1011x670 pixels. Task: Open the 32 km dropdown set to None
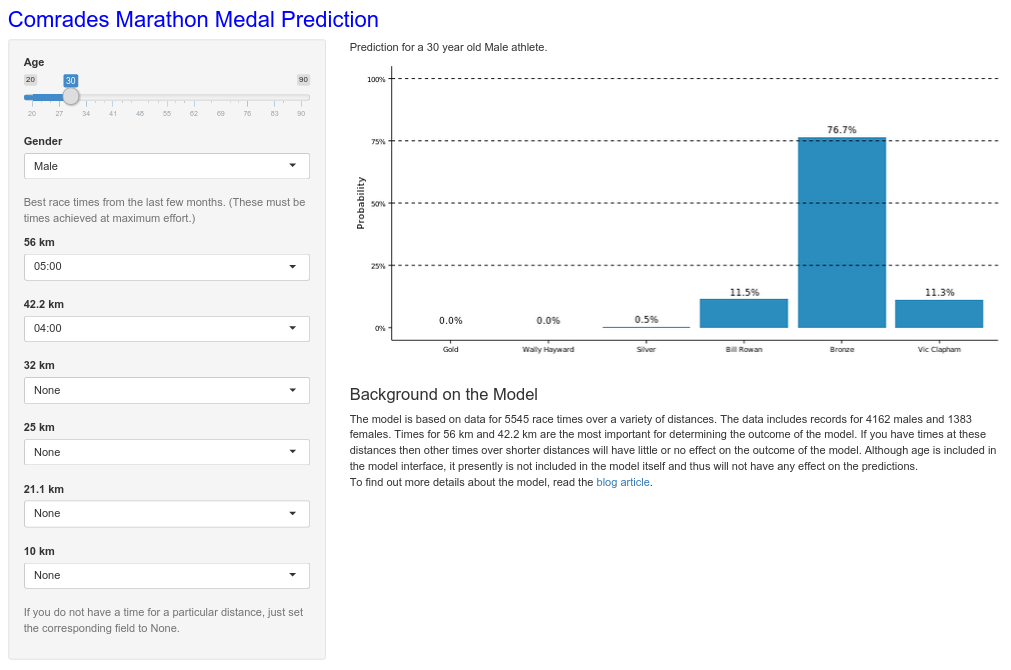[x=165, y=390]
